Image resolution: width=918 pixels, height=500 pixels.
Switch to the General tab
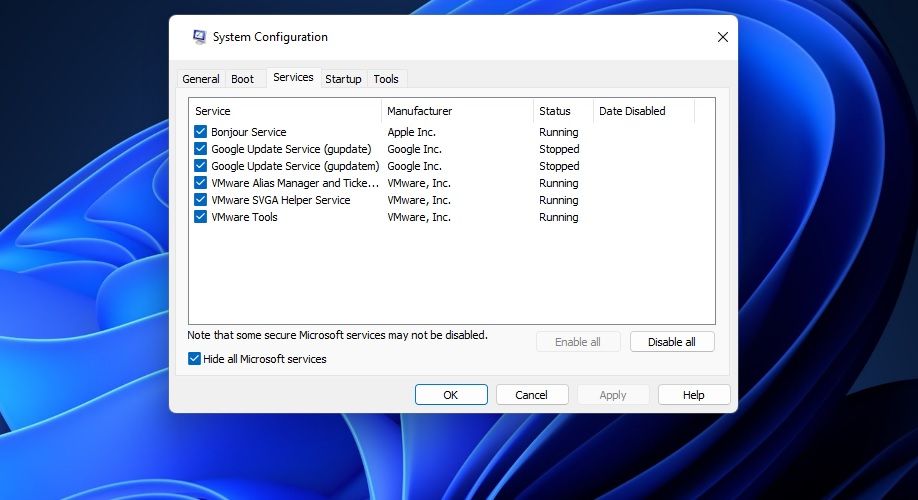point(201,79)
